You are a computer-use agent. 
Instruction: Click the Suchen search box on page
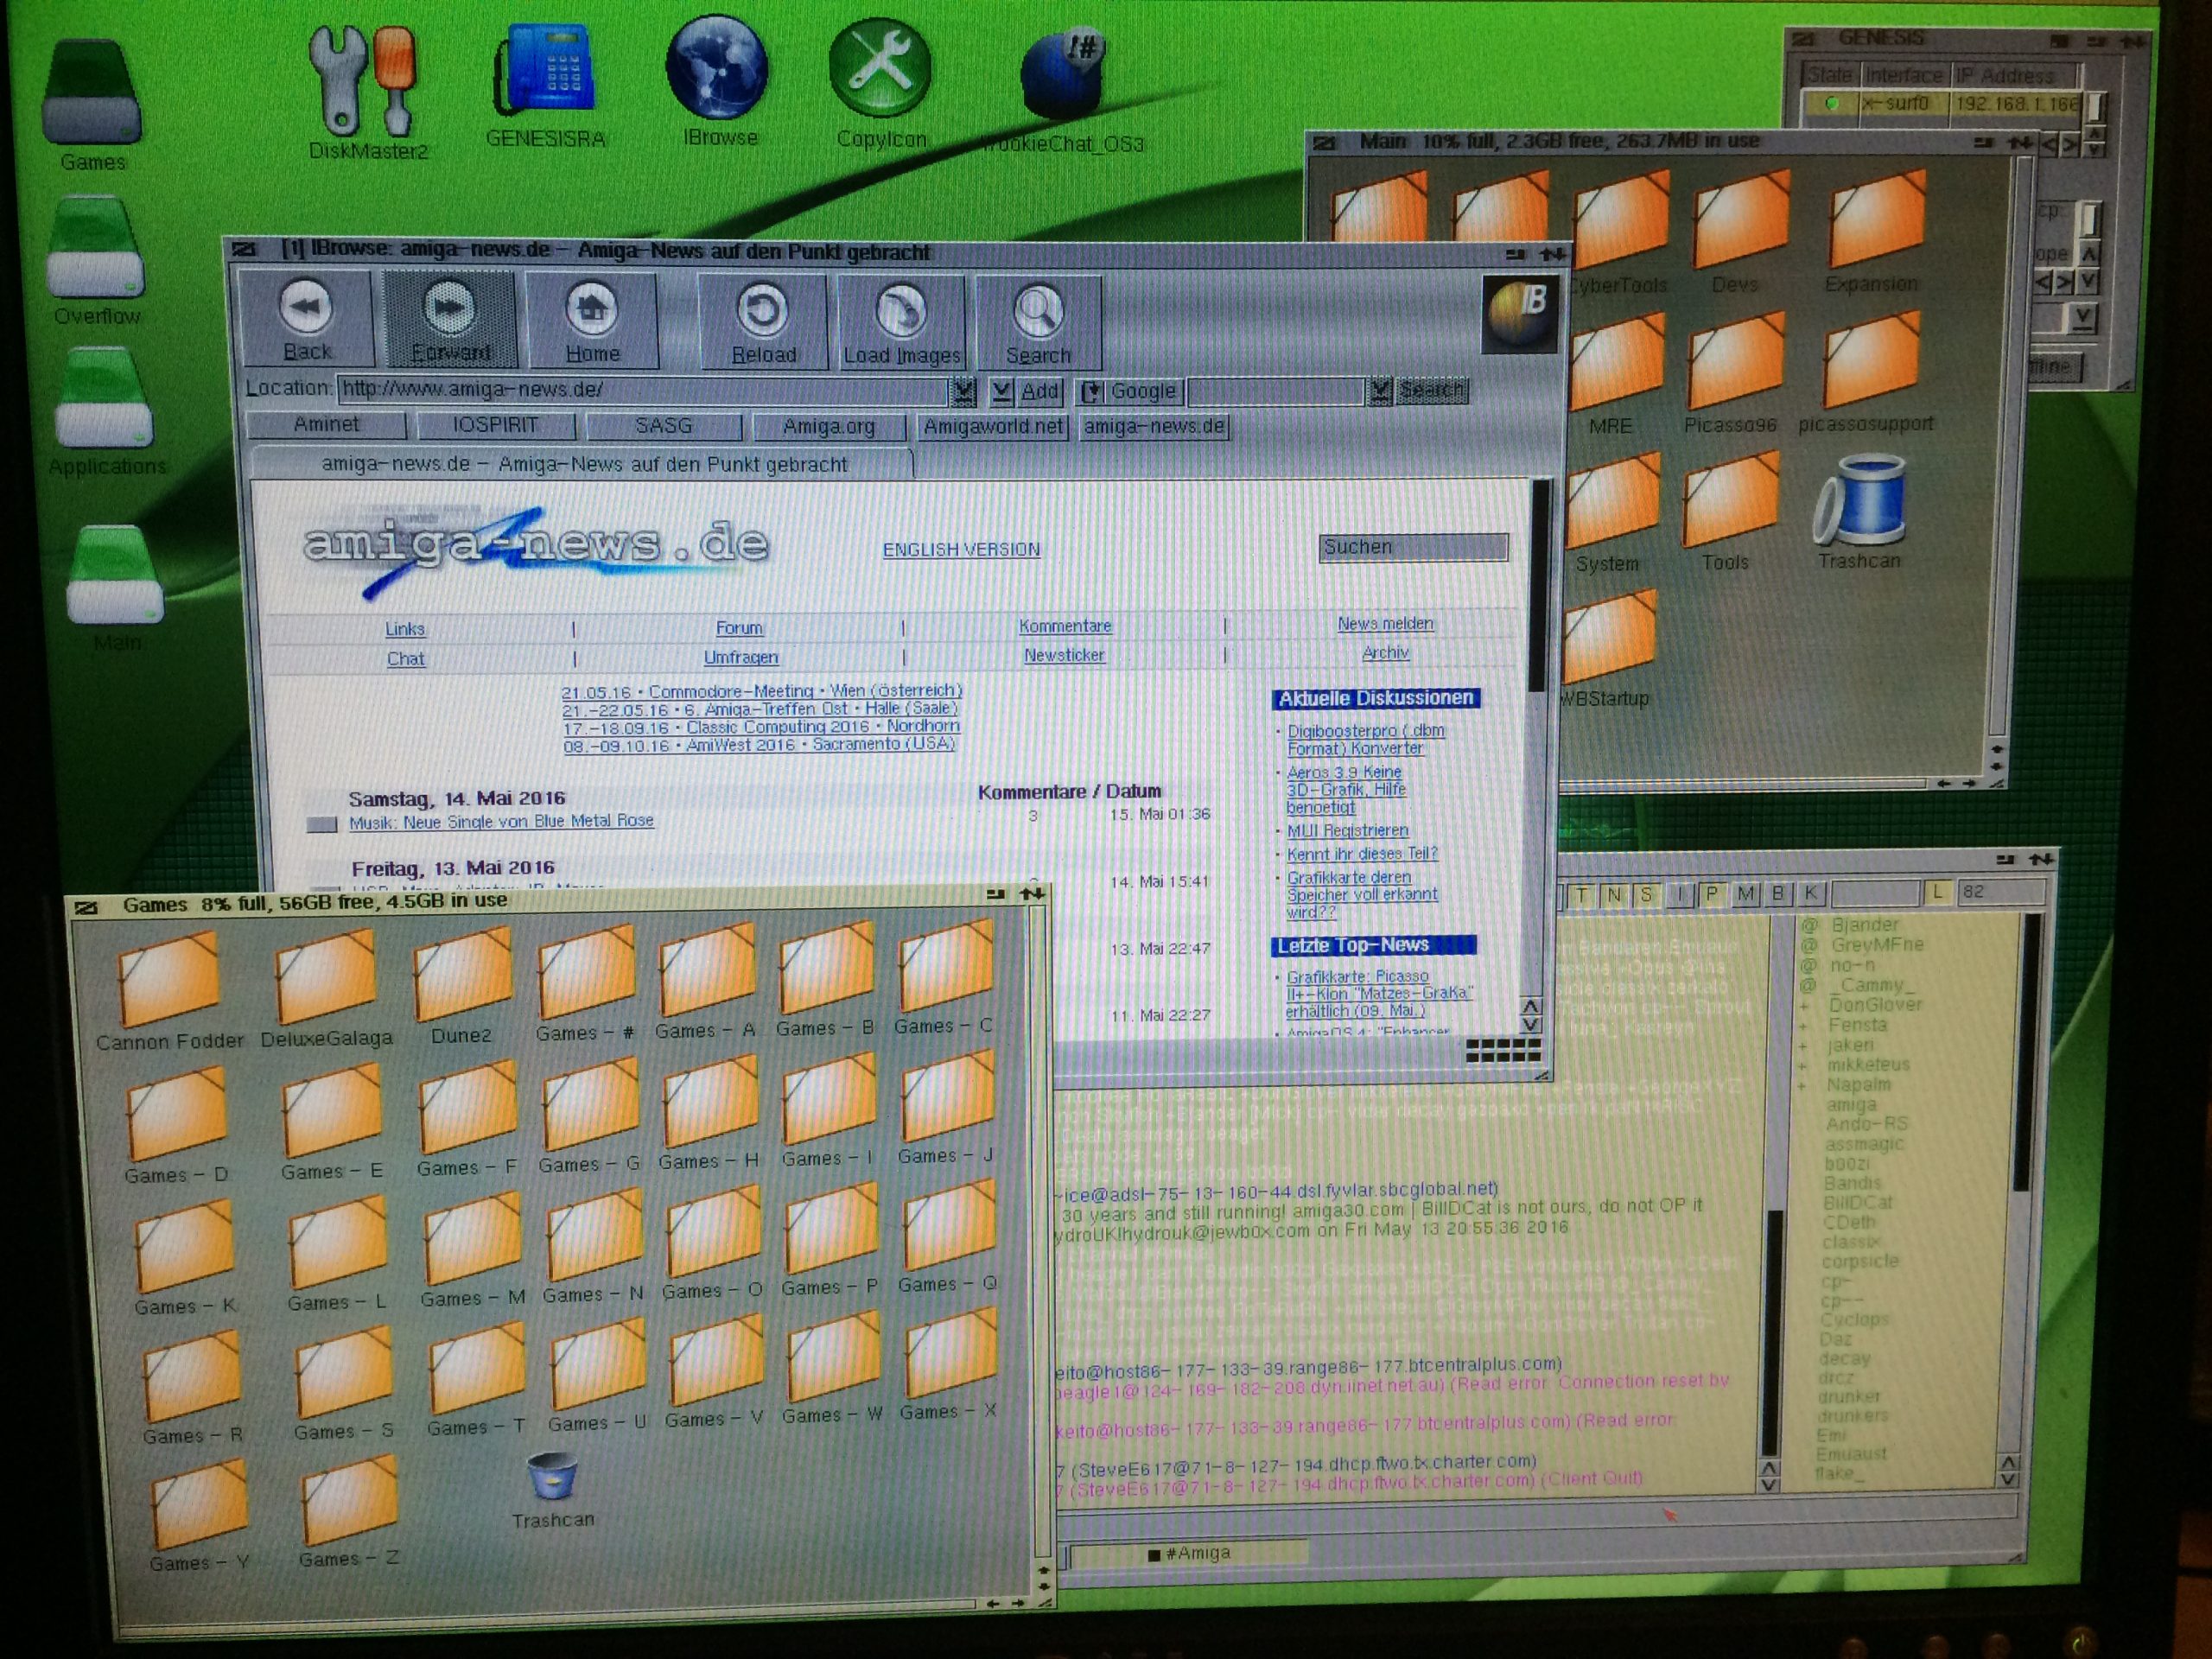1413,547
